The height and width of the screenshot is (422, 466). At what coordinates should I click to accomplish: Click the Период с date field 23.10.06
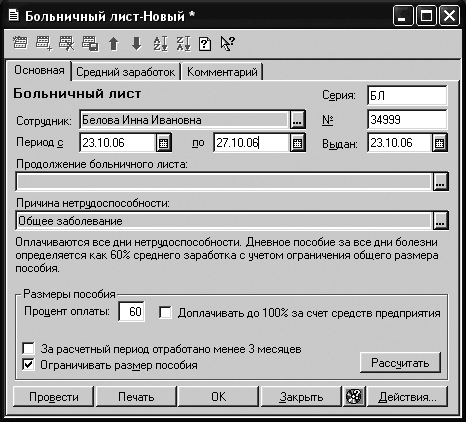(x=118, y=143)
